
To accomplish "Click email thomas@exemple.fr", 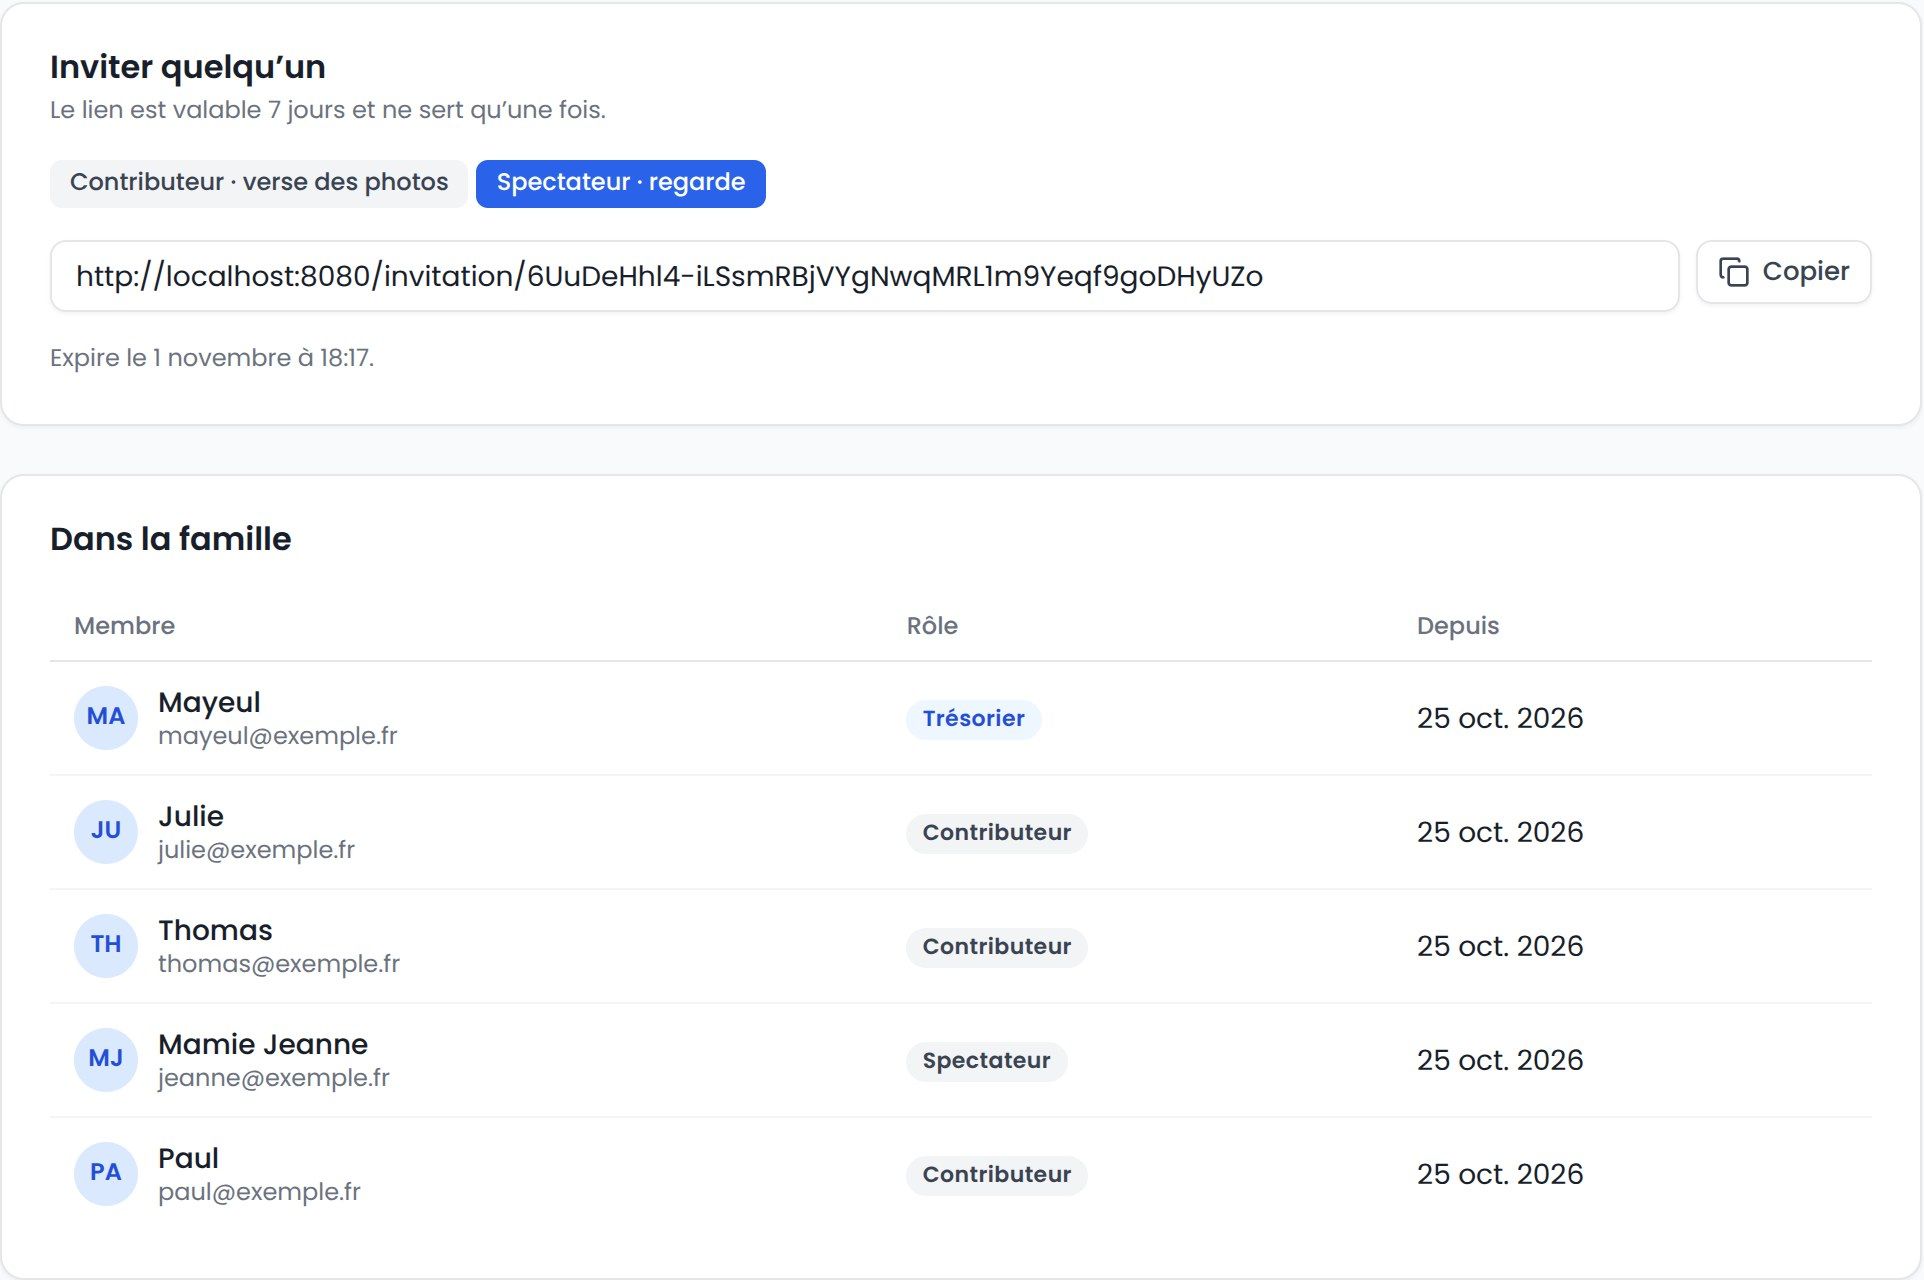I will 279,964.
